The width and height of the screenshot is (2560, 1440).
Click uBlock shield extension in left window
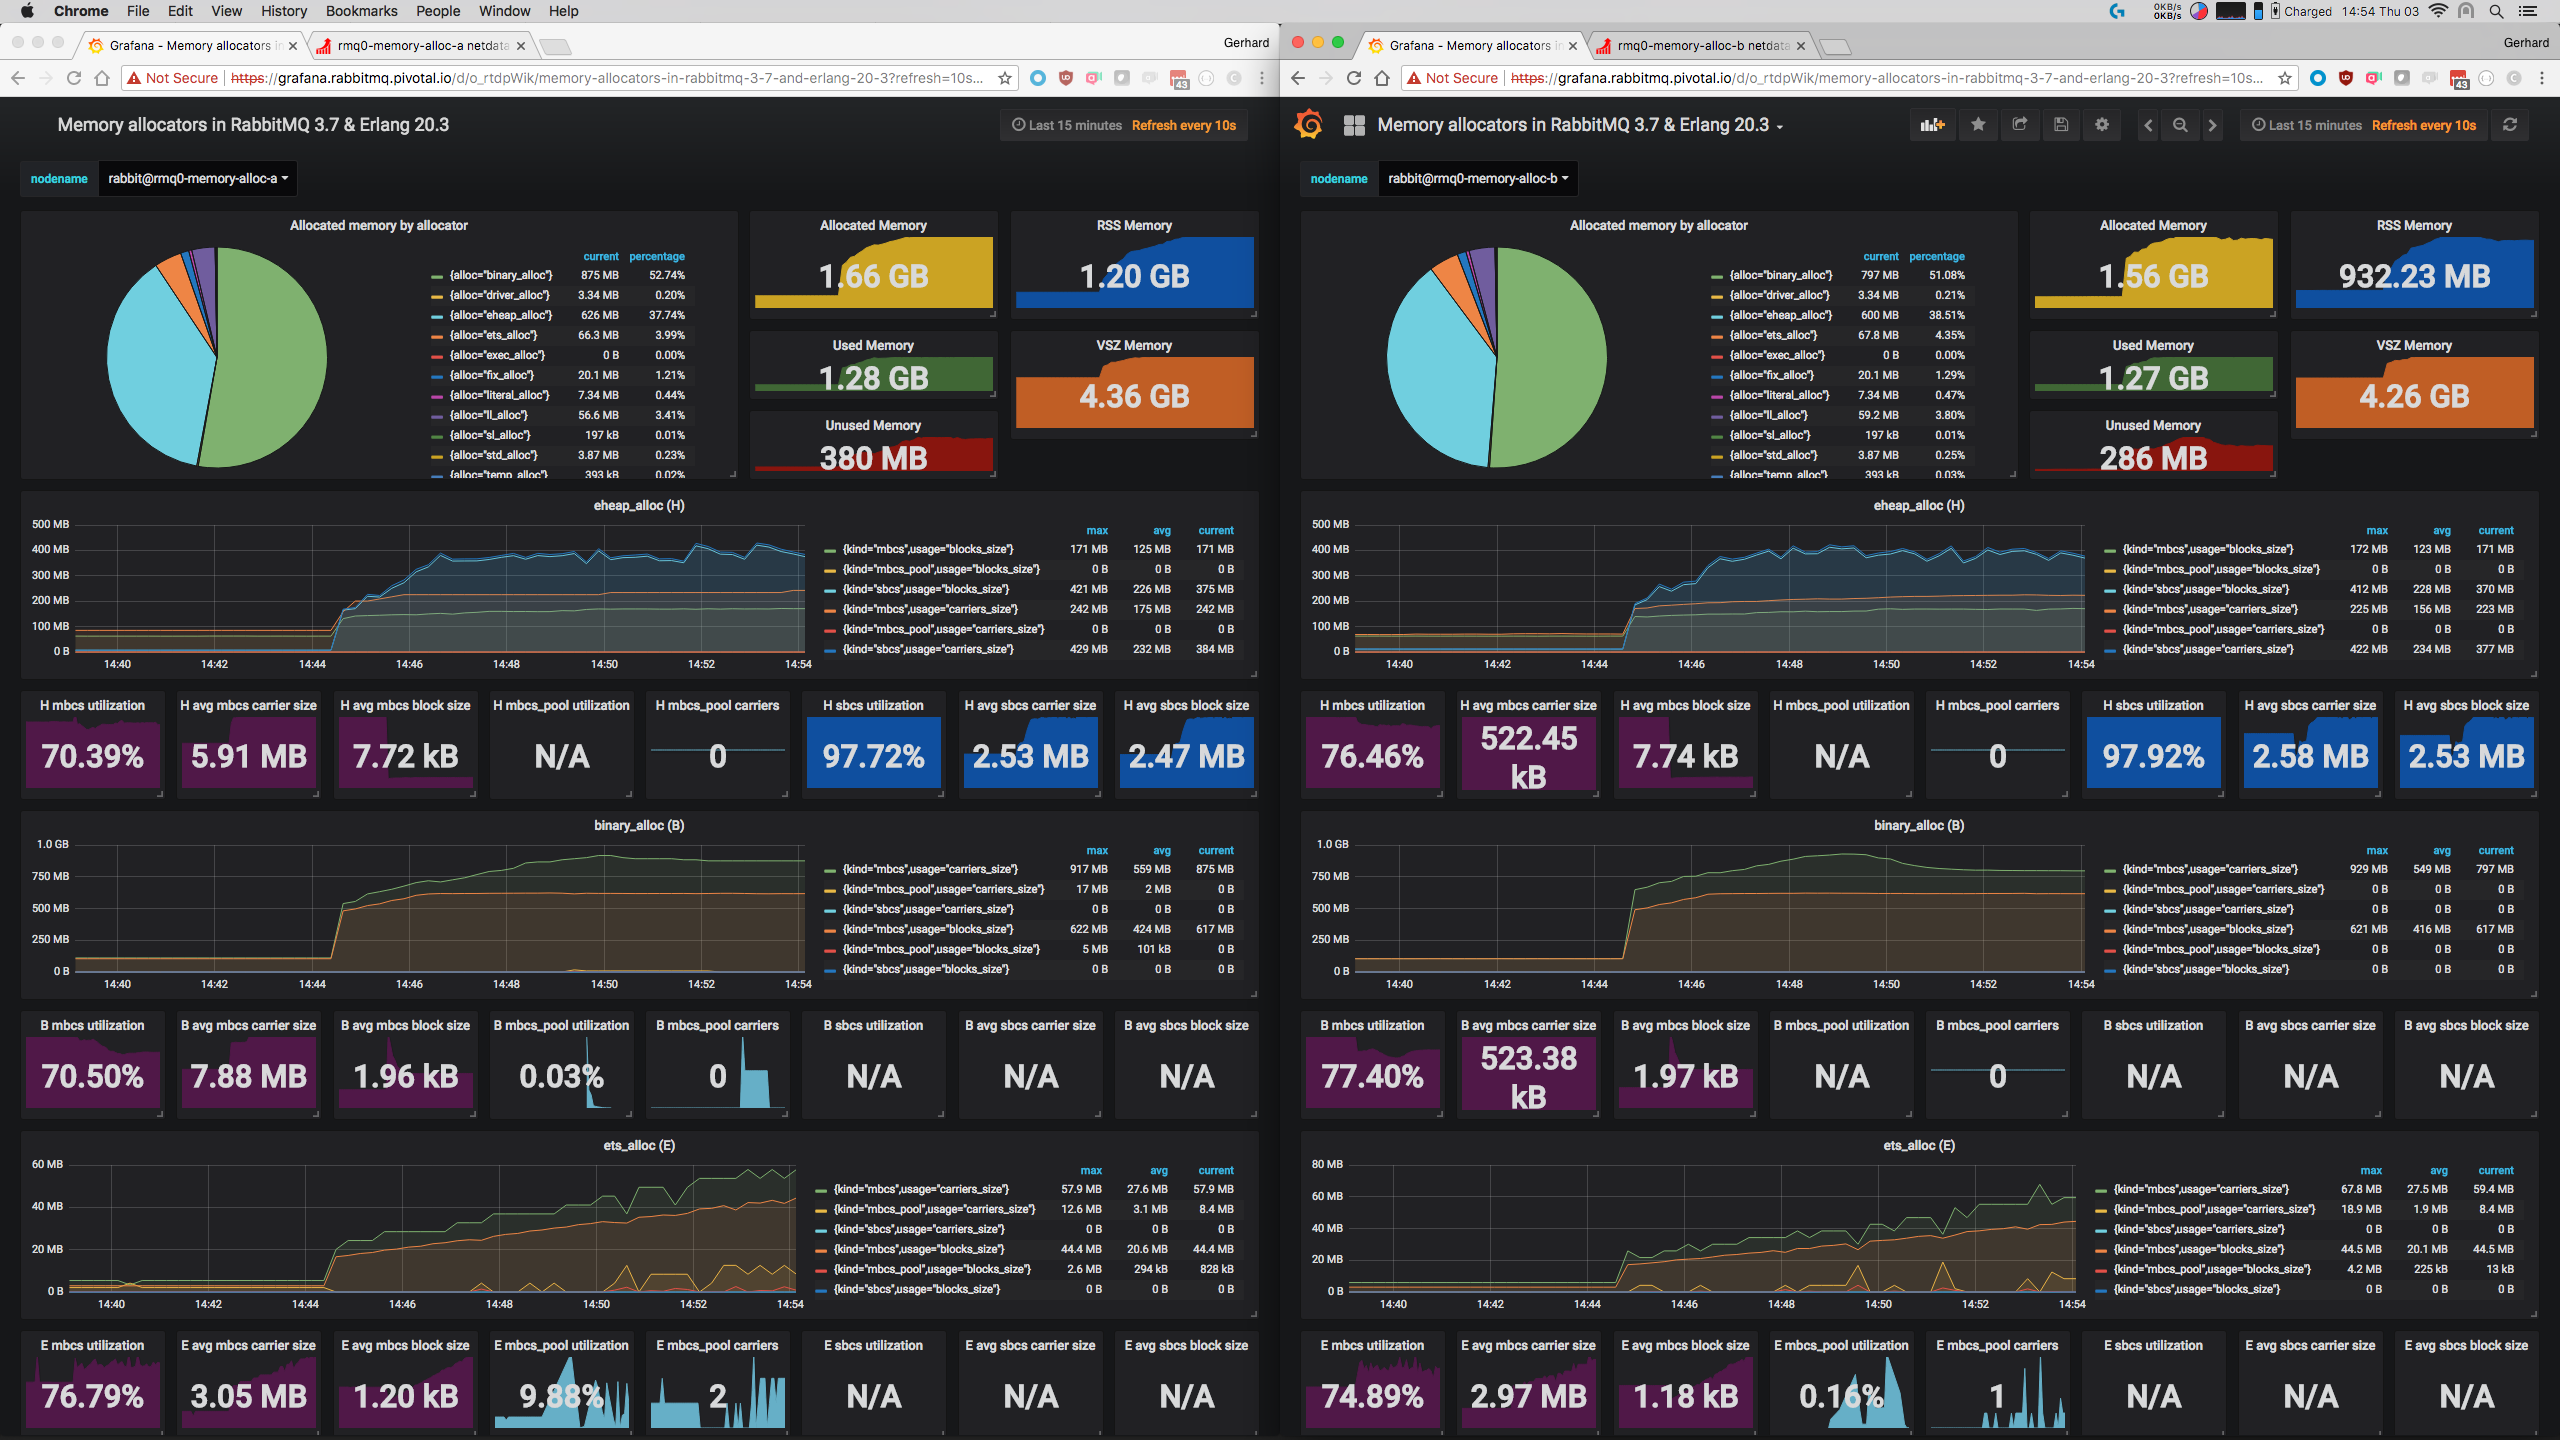(1066, 78)
